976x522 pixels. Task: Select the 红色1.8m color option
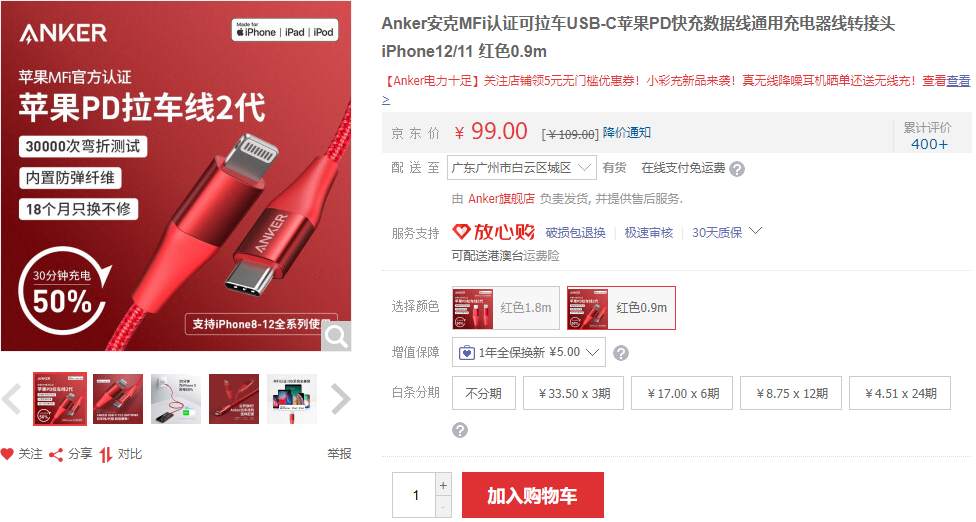click(x=506, y=308)
